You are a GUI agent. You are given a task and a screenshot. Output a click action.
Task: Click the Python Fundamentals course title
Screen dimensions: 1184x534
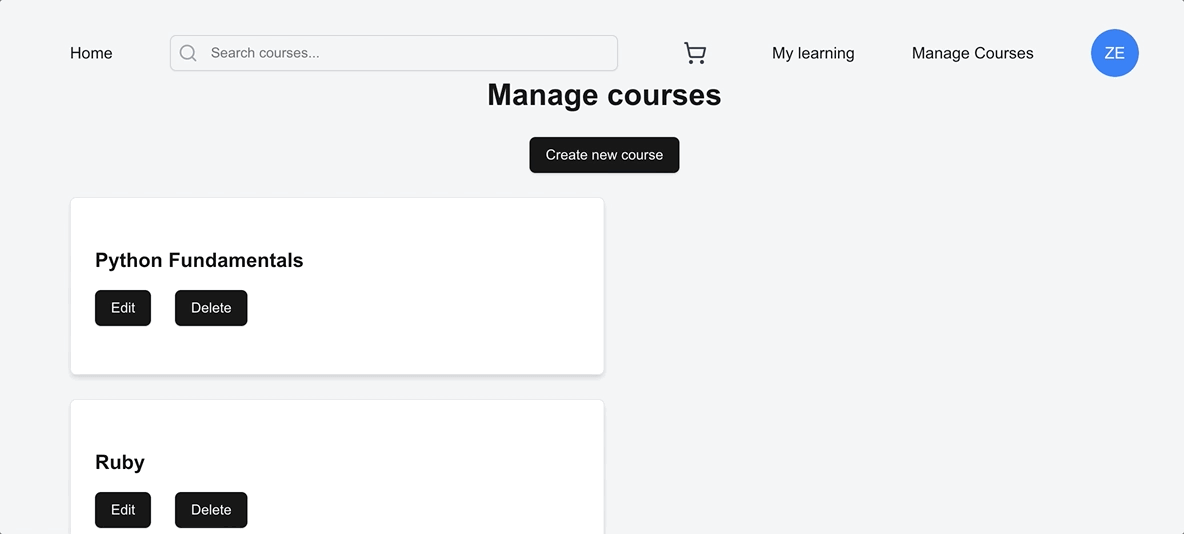pyautogui.click(x=199, y=261)
